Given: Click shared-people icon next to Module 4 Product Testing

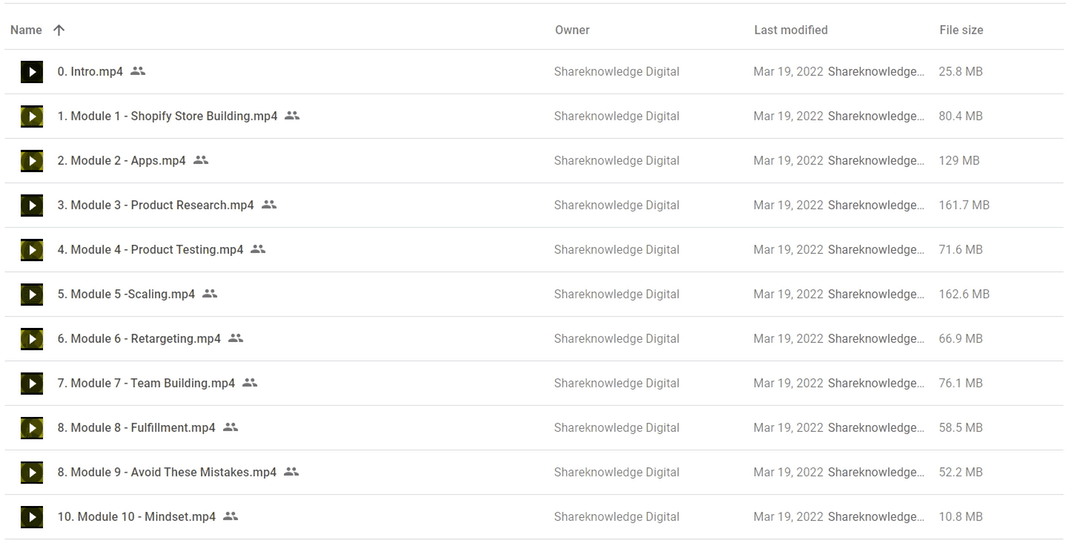Looking at the screenshot, I should [258, 249].
